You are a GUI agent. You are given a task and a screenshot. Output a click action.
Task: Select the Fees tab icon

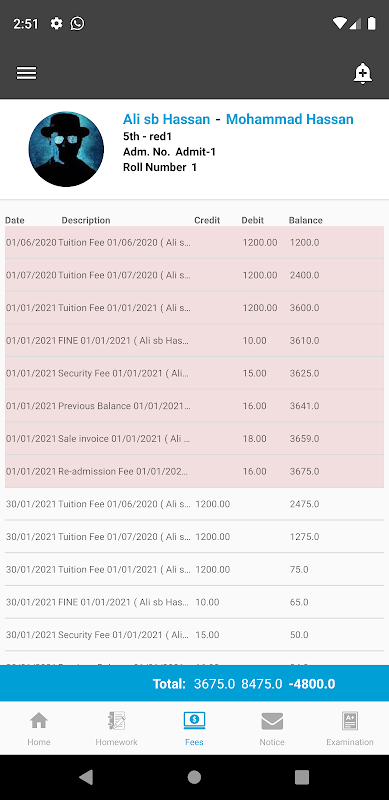194,721
